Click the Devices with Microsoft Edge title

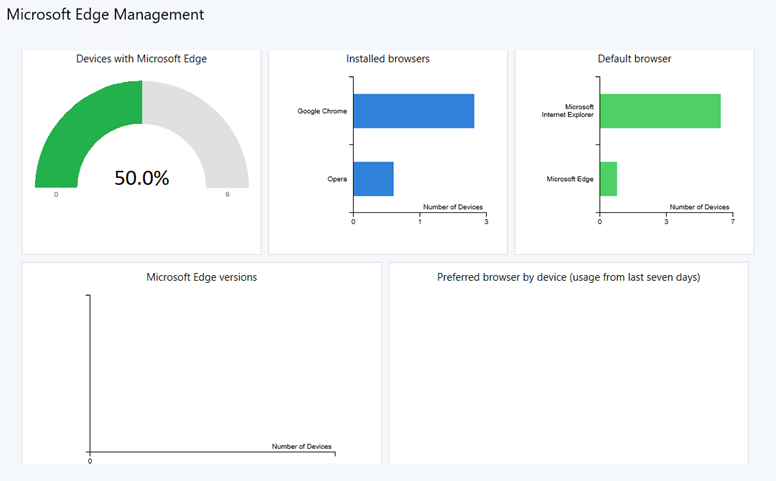[142, 59]
